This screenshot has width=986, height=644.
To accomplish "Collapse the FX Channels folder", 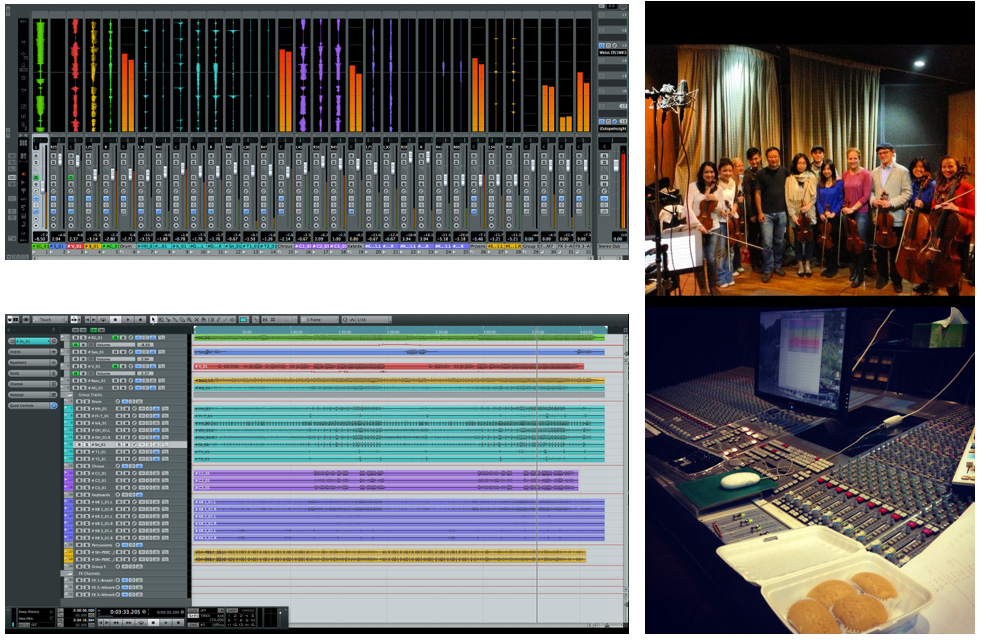I will point(71,573).
